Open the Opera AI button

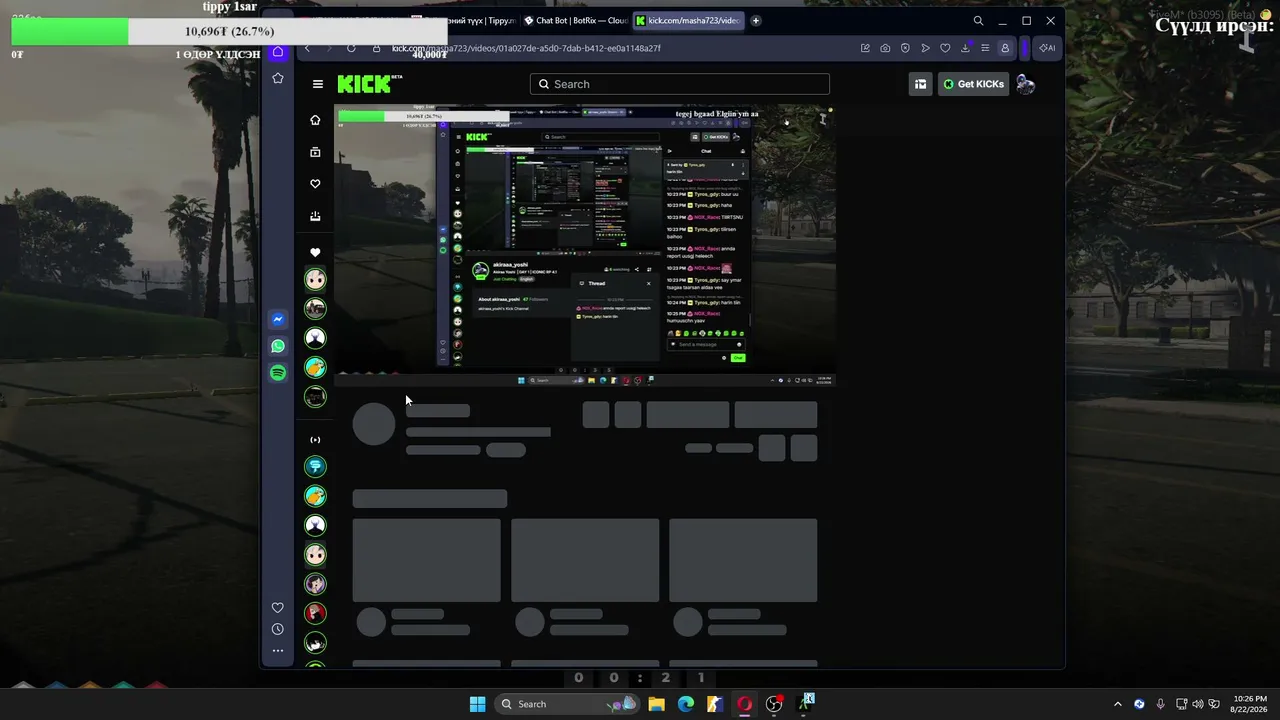click(1047, 48)
